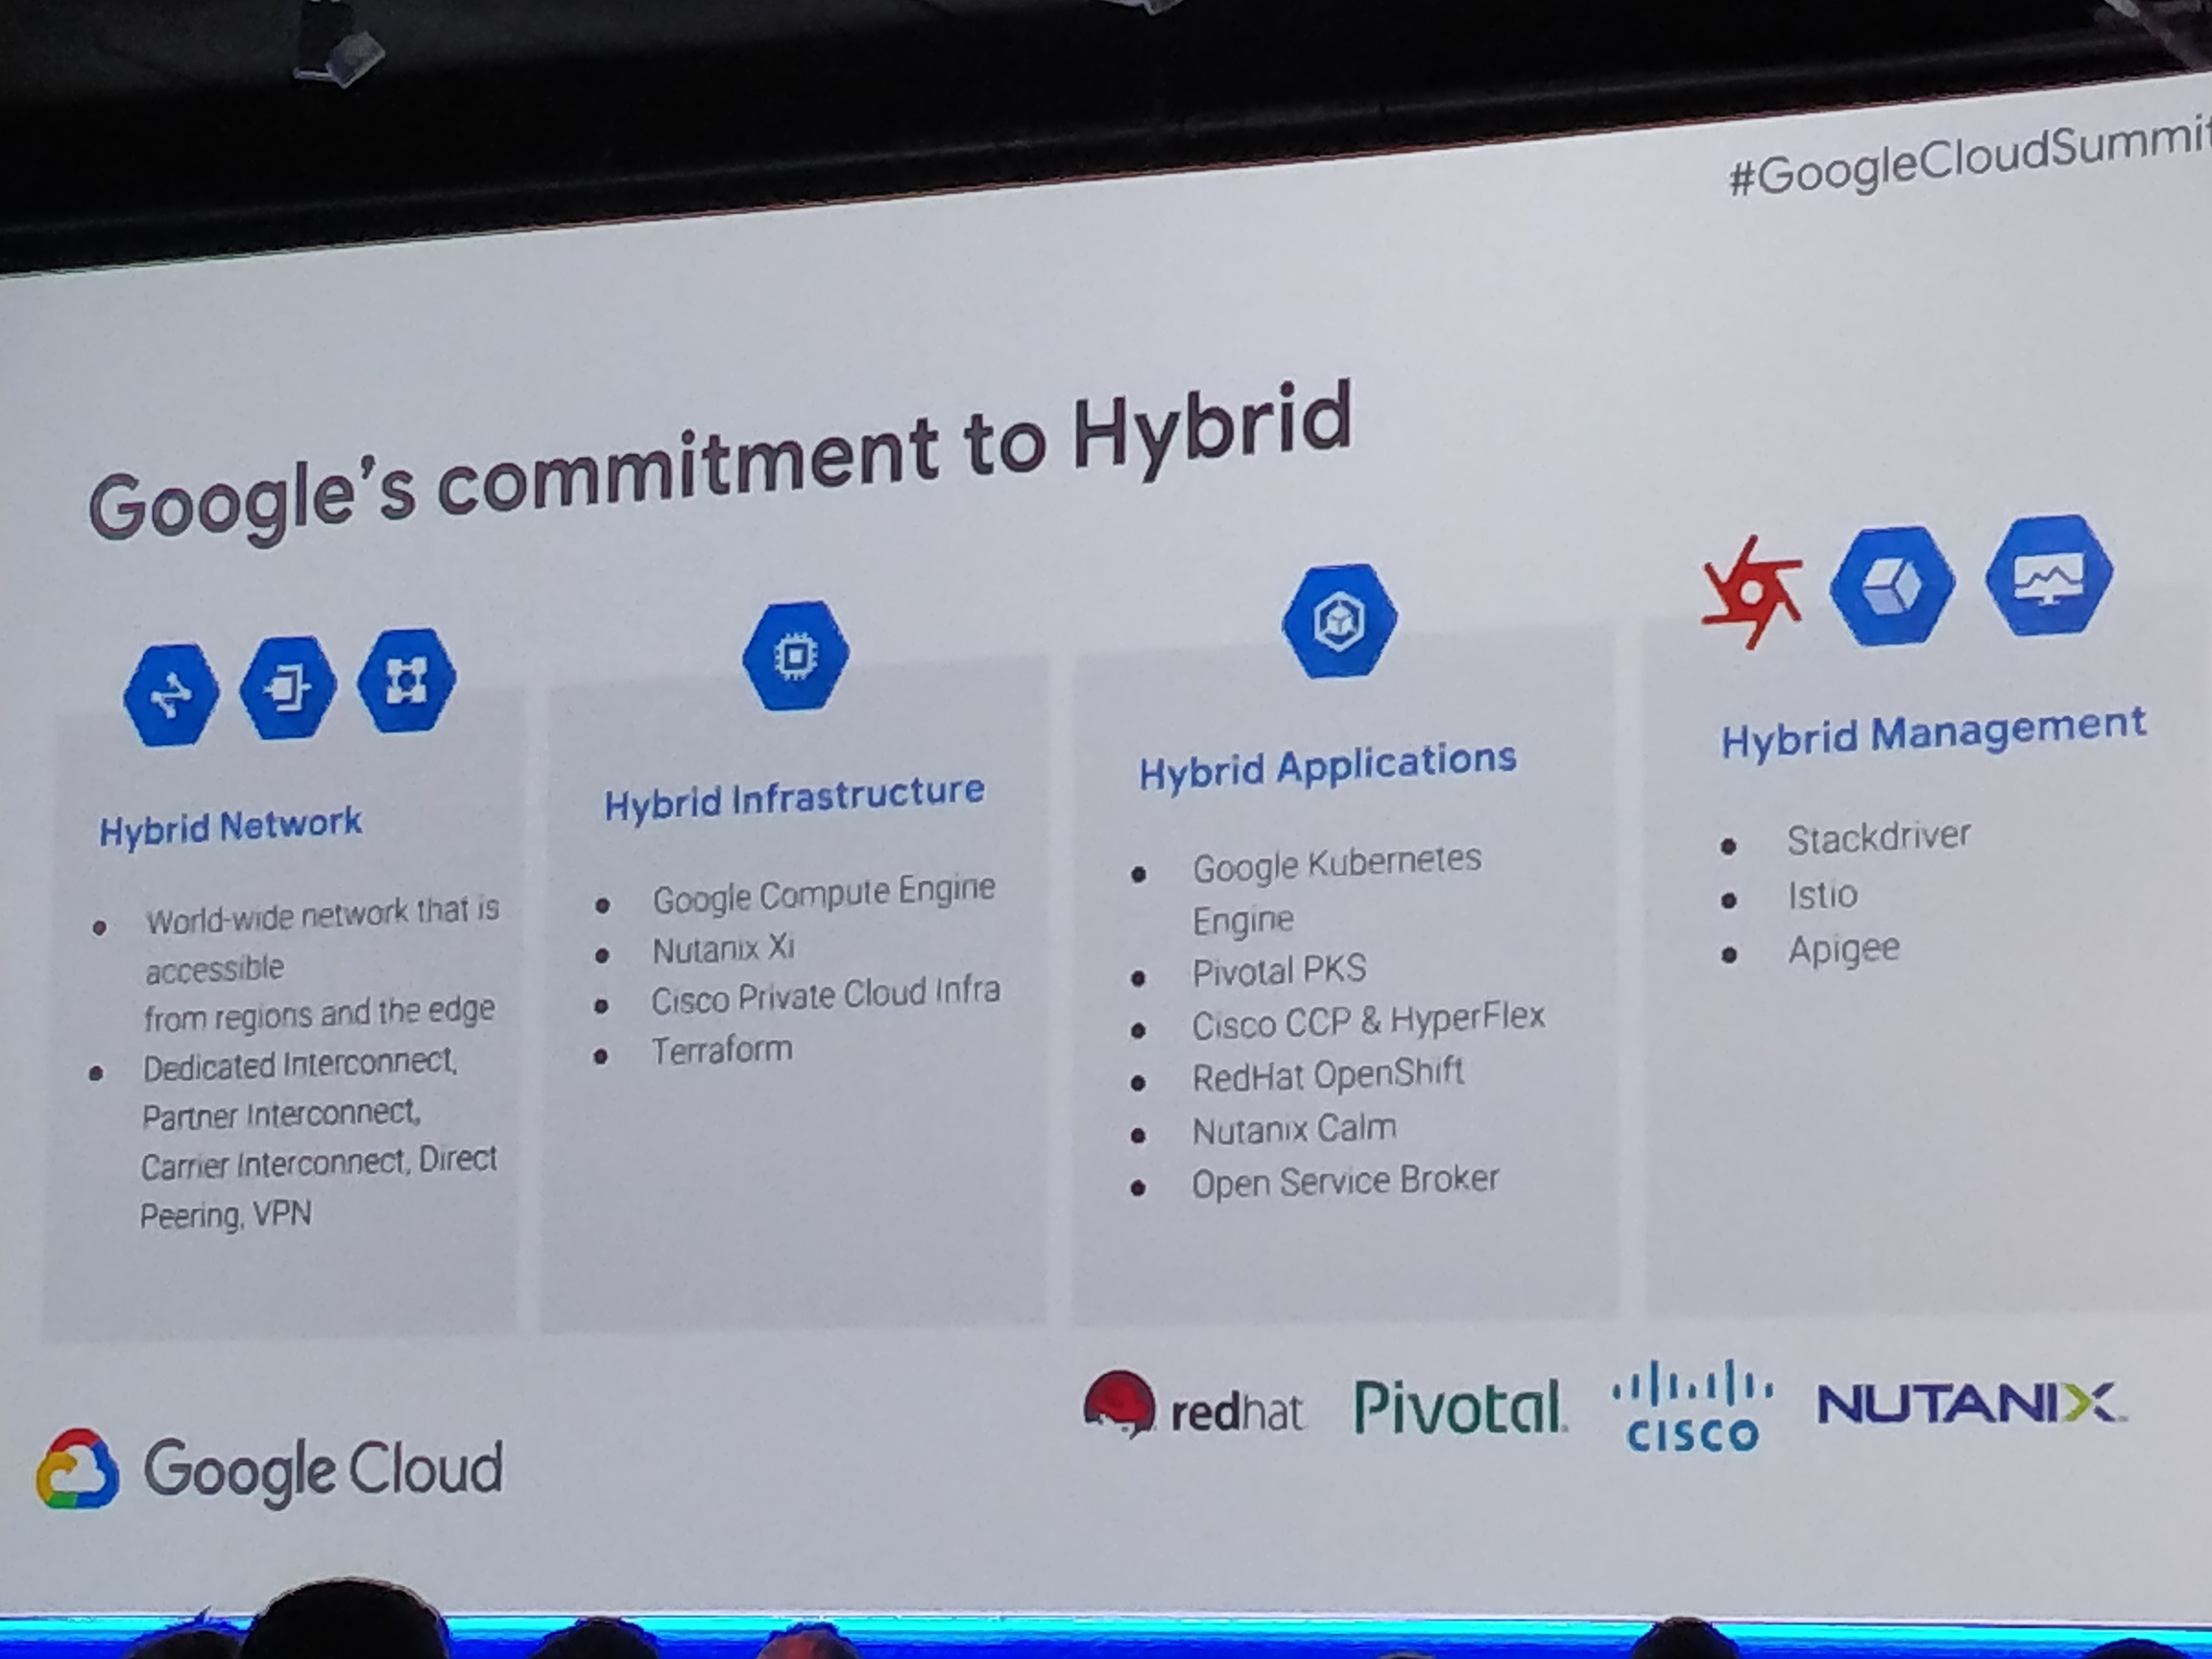Screen dimensions: 2212x1659
Task: Click the "Open Service Broker" bullet
Action: pyautogui.click(x=1345, y=1181)
